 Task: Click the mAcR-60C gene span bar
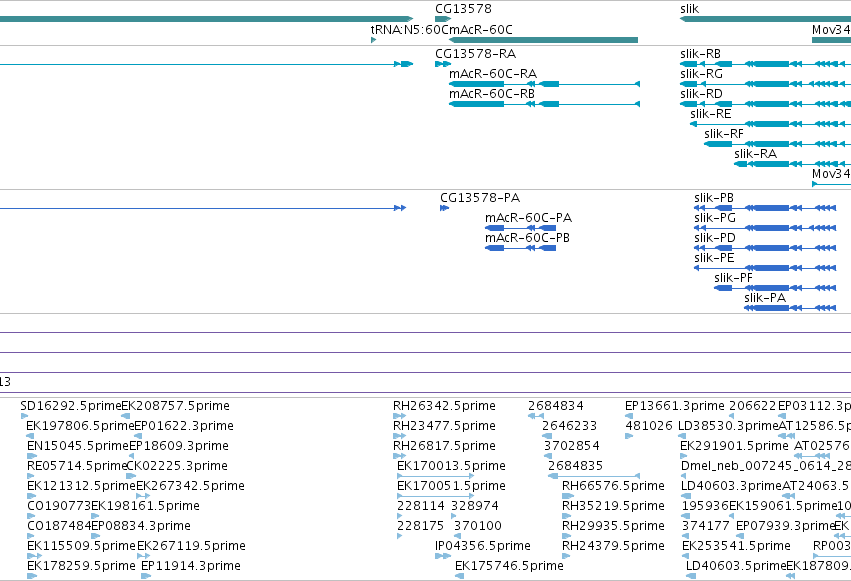tap(543, 40)
